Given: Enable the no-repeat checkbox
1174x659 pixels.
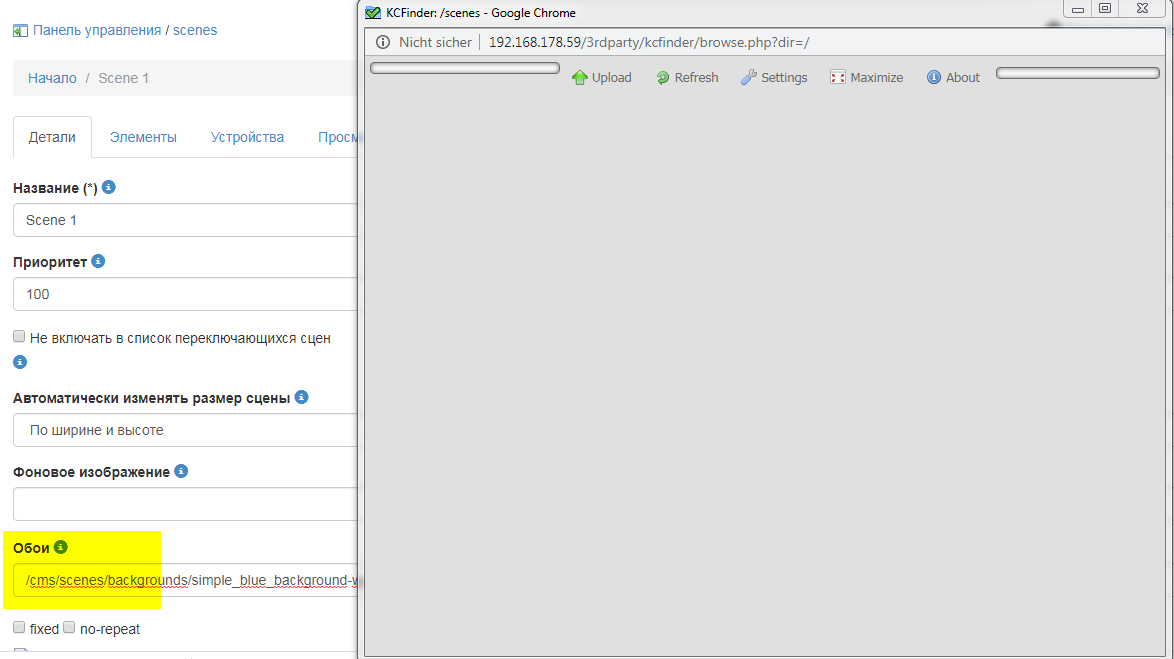Looking at the screenshot, I should (69, 628).
